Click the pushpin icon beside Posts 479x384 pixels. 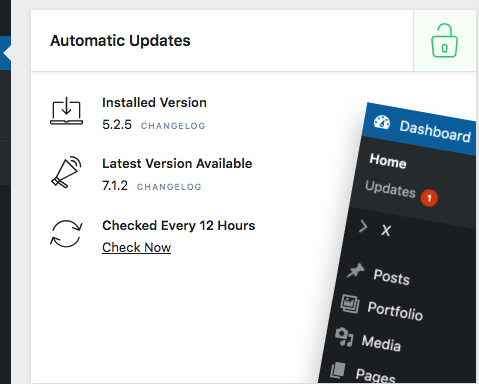(x=355, y=271)
